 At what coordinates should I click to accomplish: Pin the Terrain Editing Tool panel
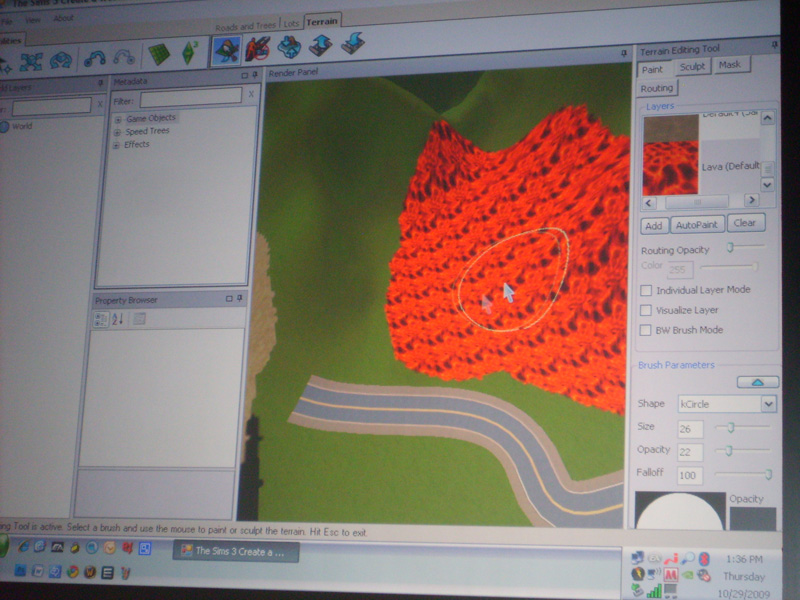click(x=775, y=45)
